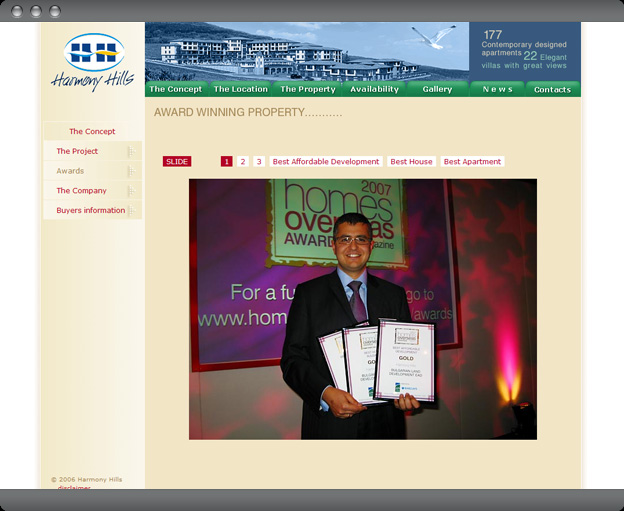
Task: Open the News tab
Action: 497,89
